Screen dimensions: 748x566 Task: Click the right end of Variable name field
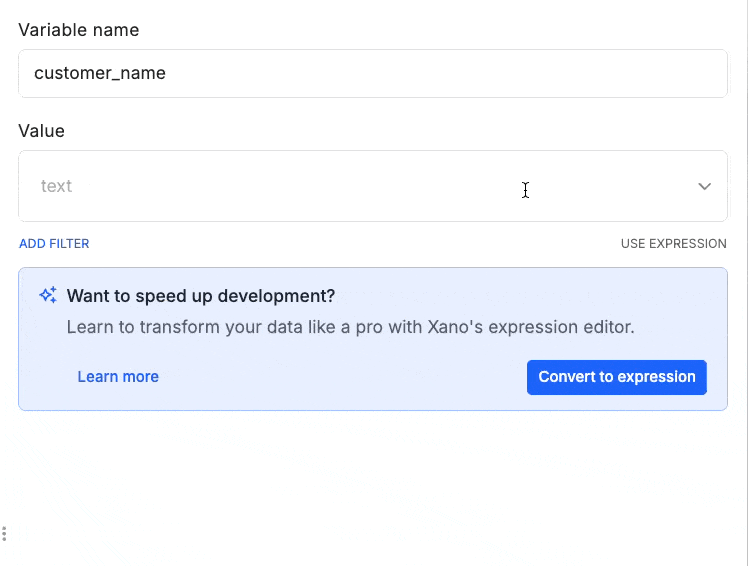point(700,74)
